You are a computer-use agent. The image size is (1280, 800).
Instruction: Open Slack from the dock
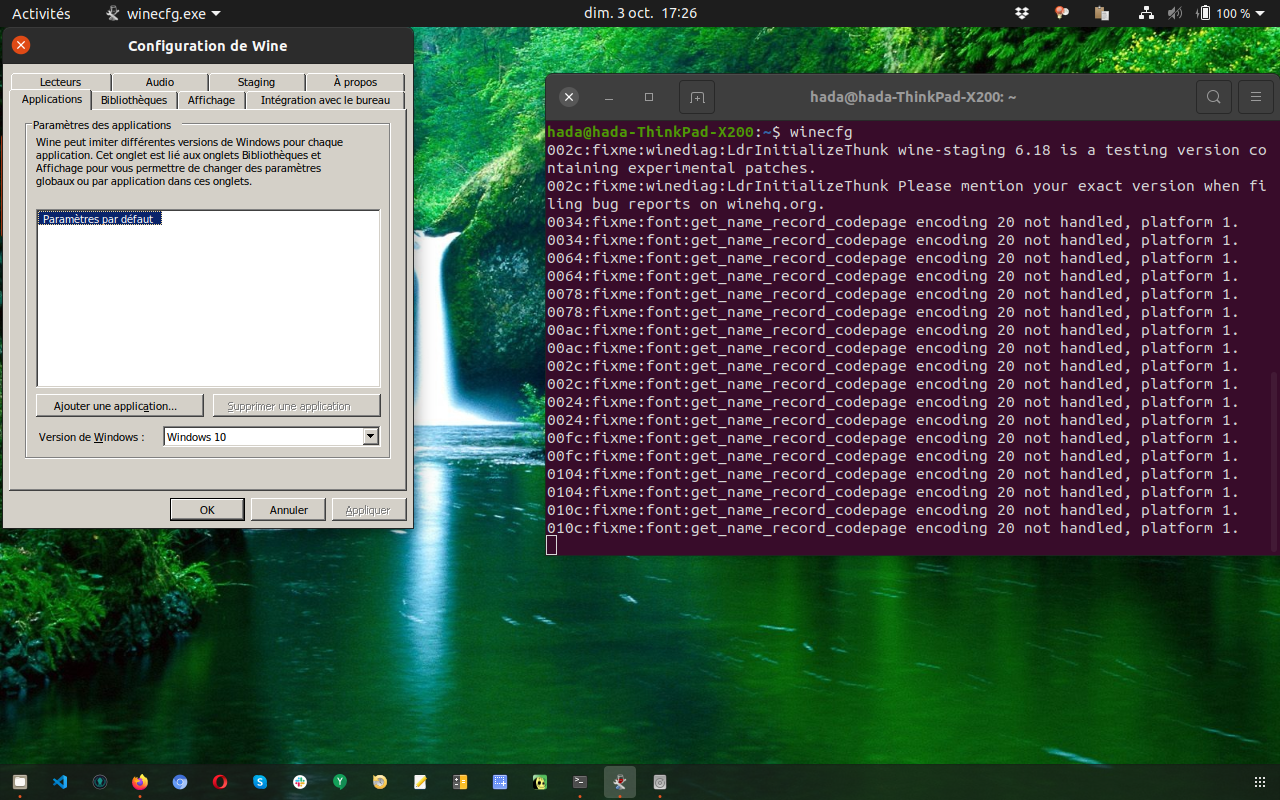[x=300, y=782]
